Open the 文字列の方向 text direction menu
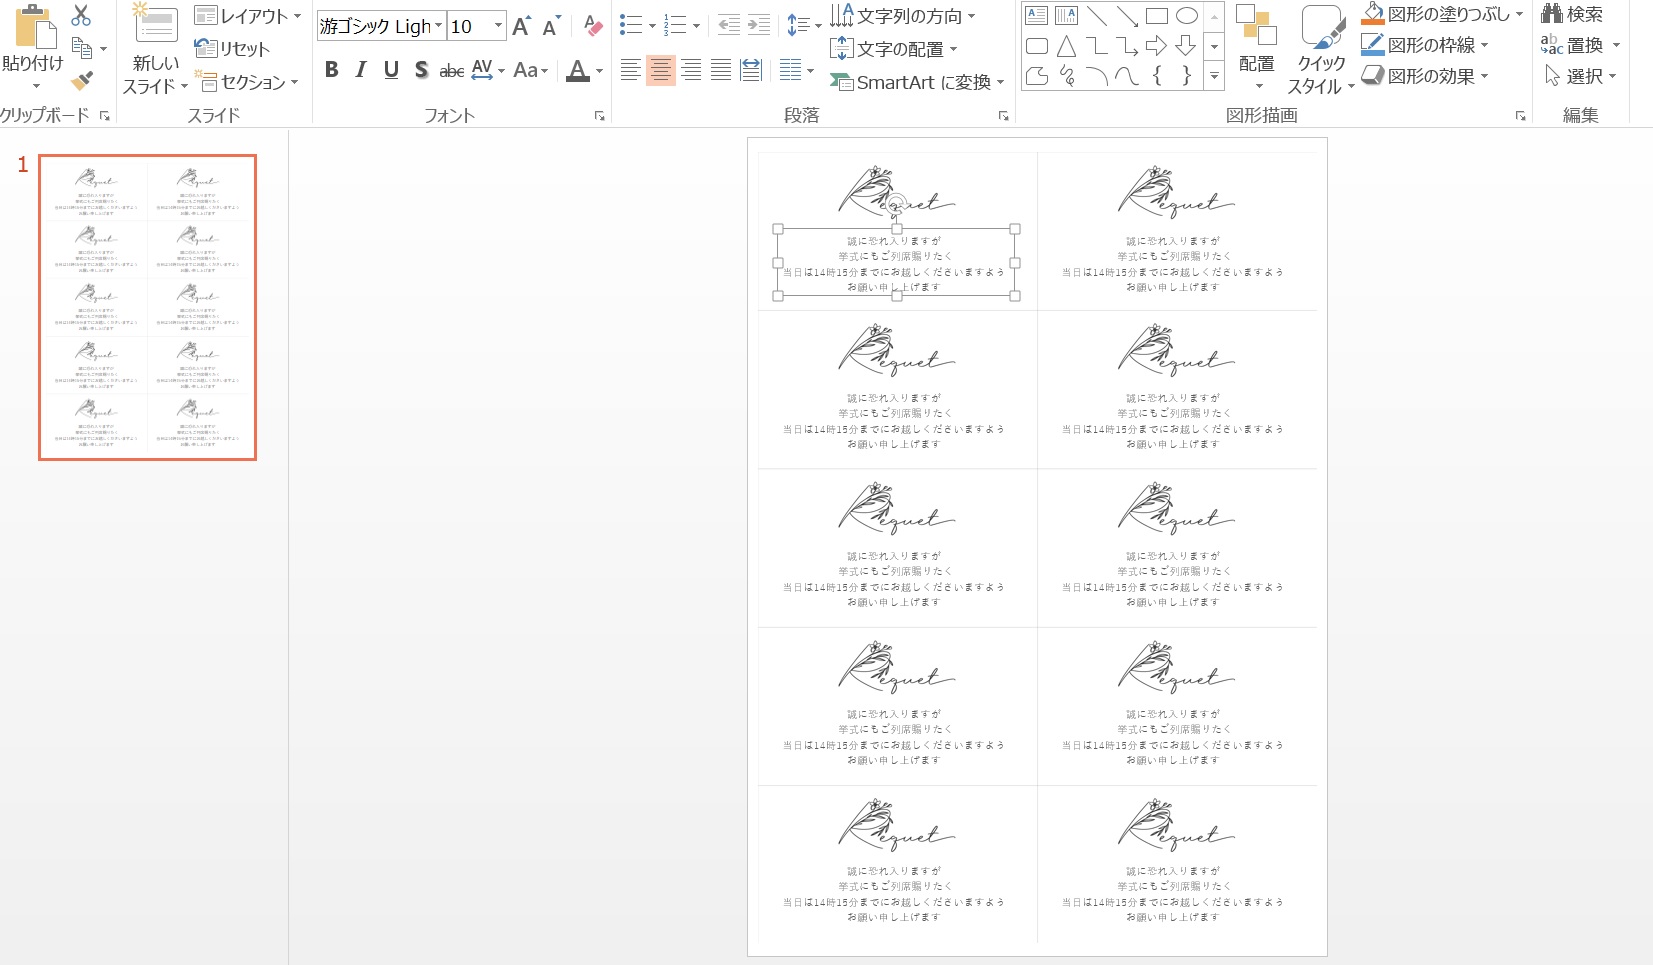Viewport: 1653px width, 965px height. [902, 16]
